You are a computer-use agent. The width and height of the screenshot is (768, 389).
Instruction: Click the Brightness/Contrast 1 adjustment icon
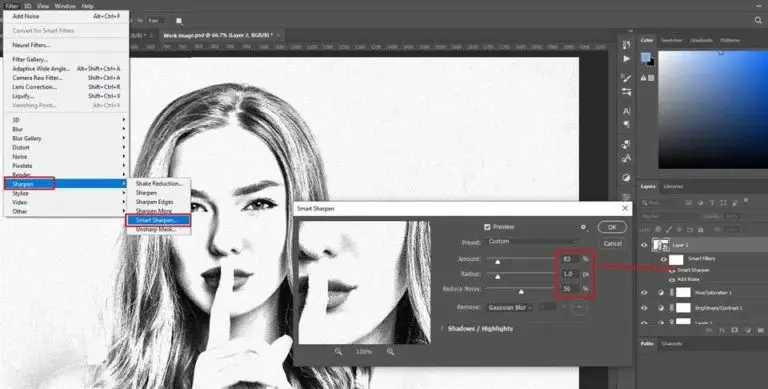pos(660,308)
